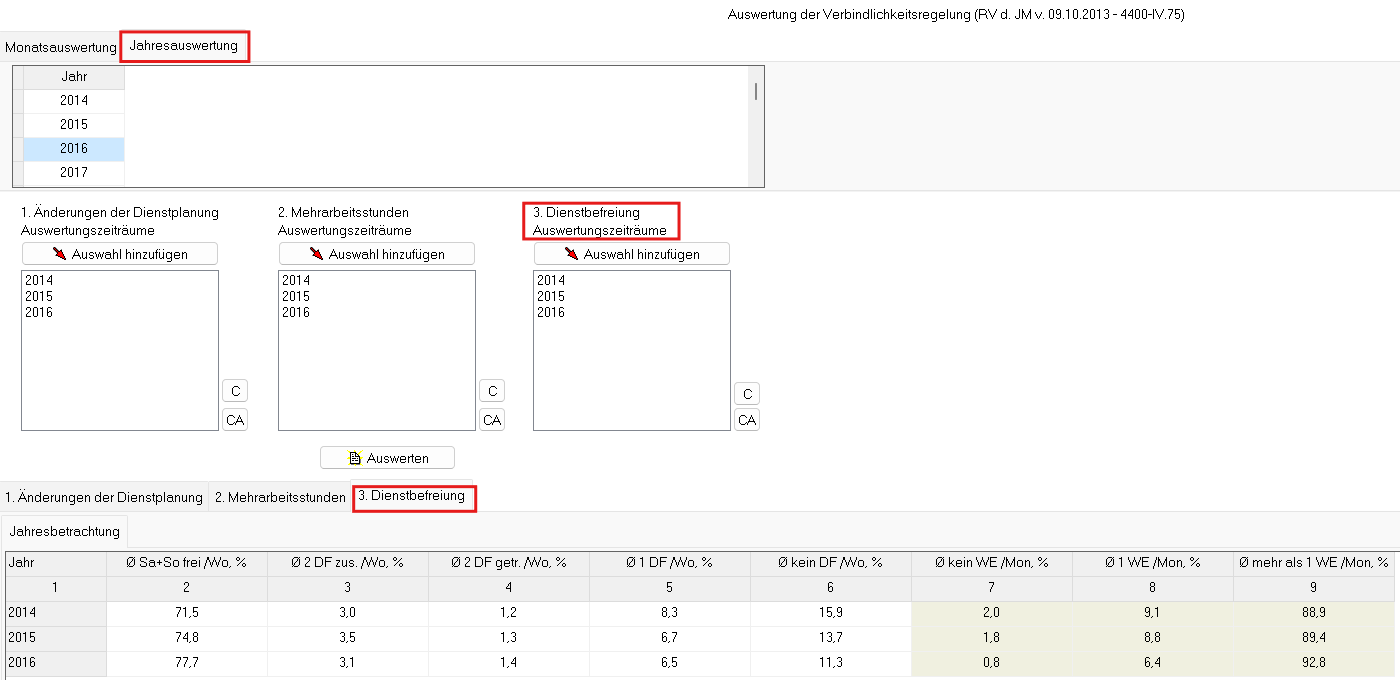
Task: Click the C button beside the Mehrarbeitsstunden list
Action: pos(492,391)
